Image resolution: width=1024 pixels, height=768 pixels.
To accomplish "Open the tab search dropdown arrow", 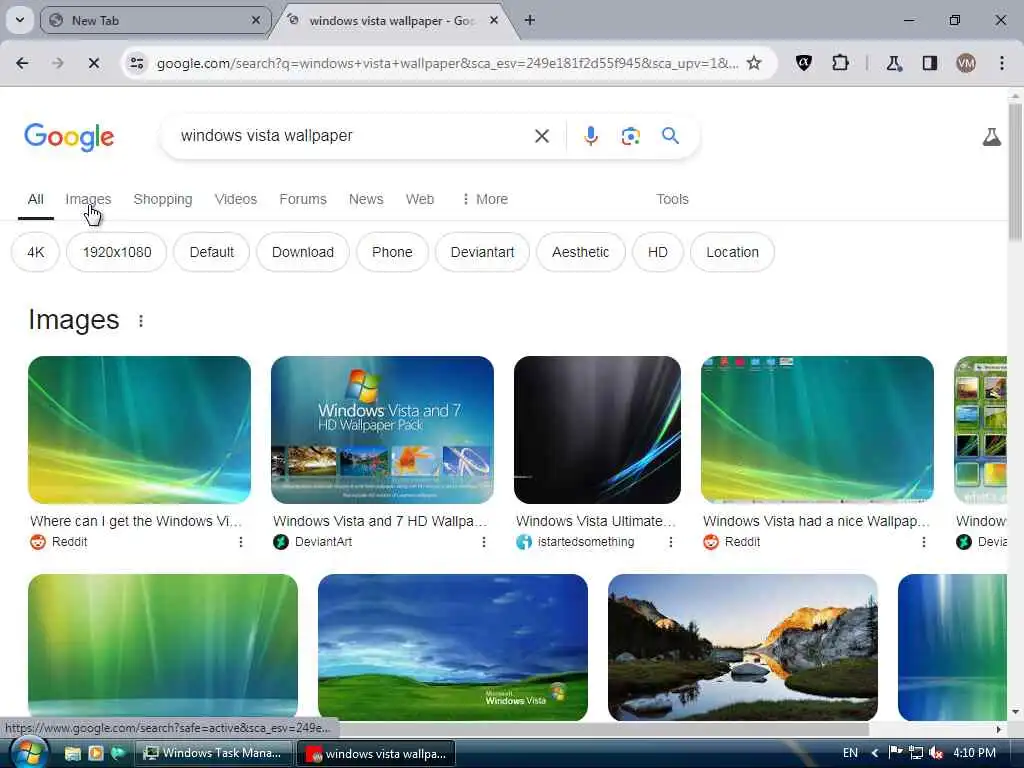I will click(20, 20).
